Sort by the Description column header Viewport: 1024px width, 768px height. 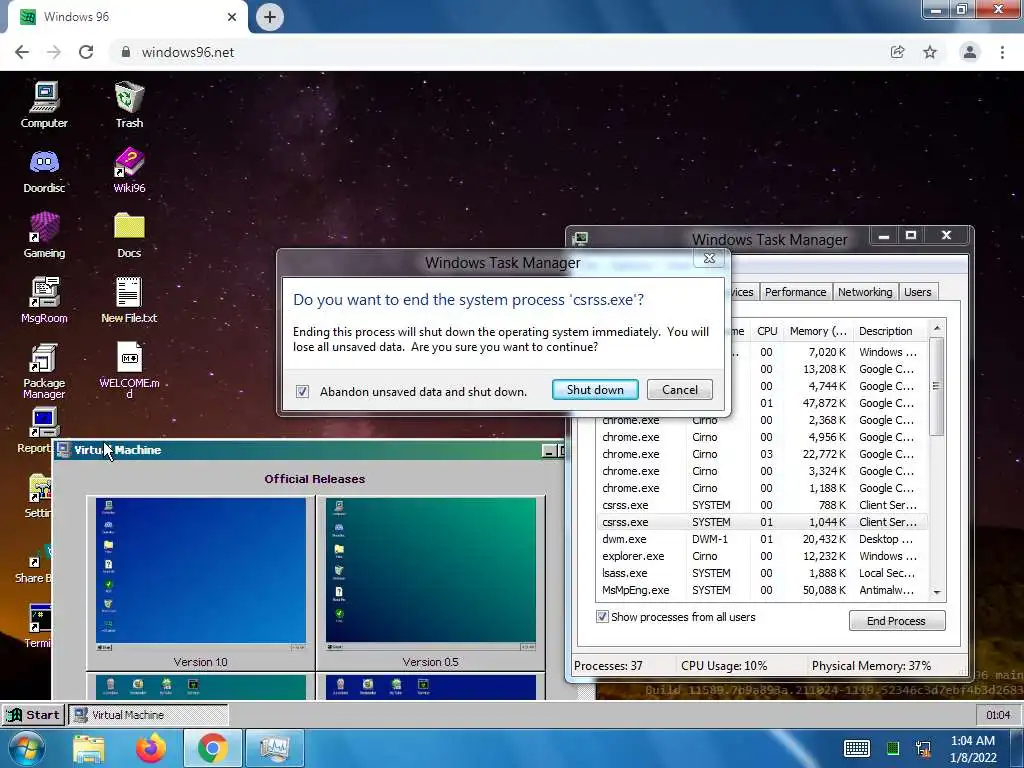tap(888, 331)
